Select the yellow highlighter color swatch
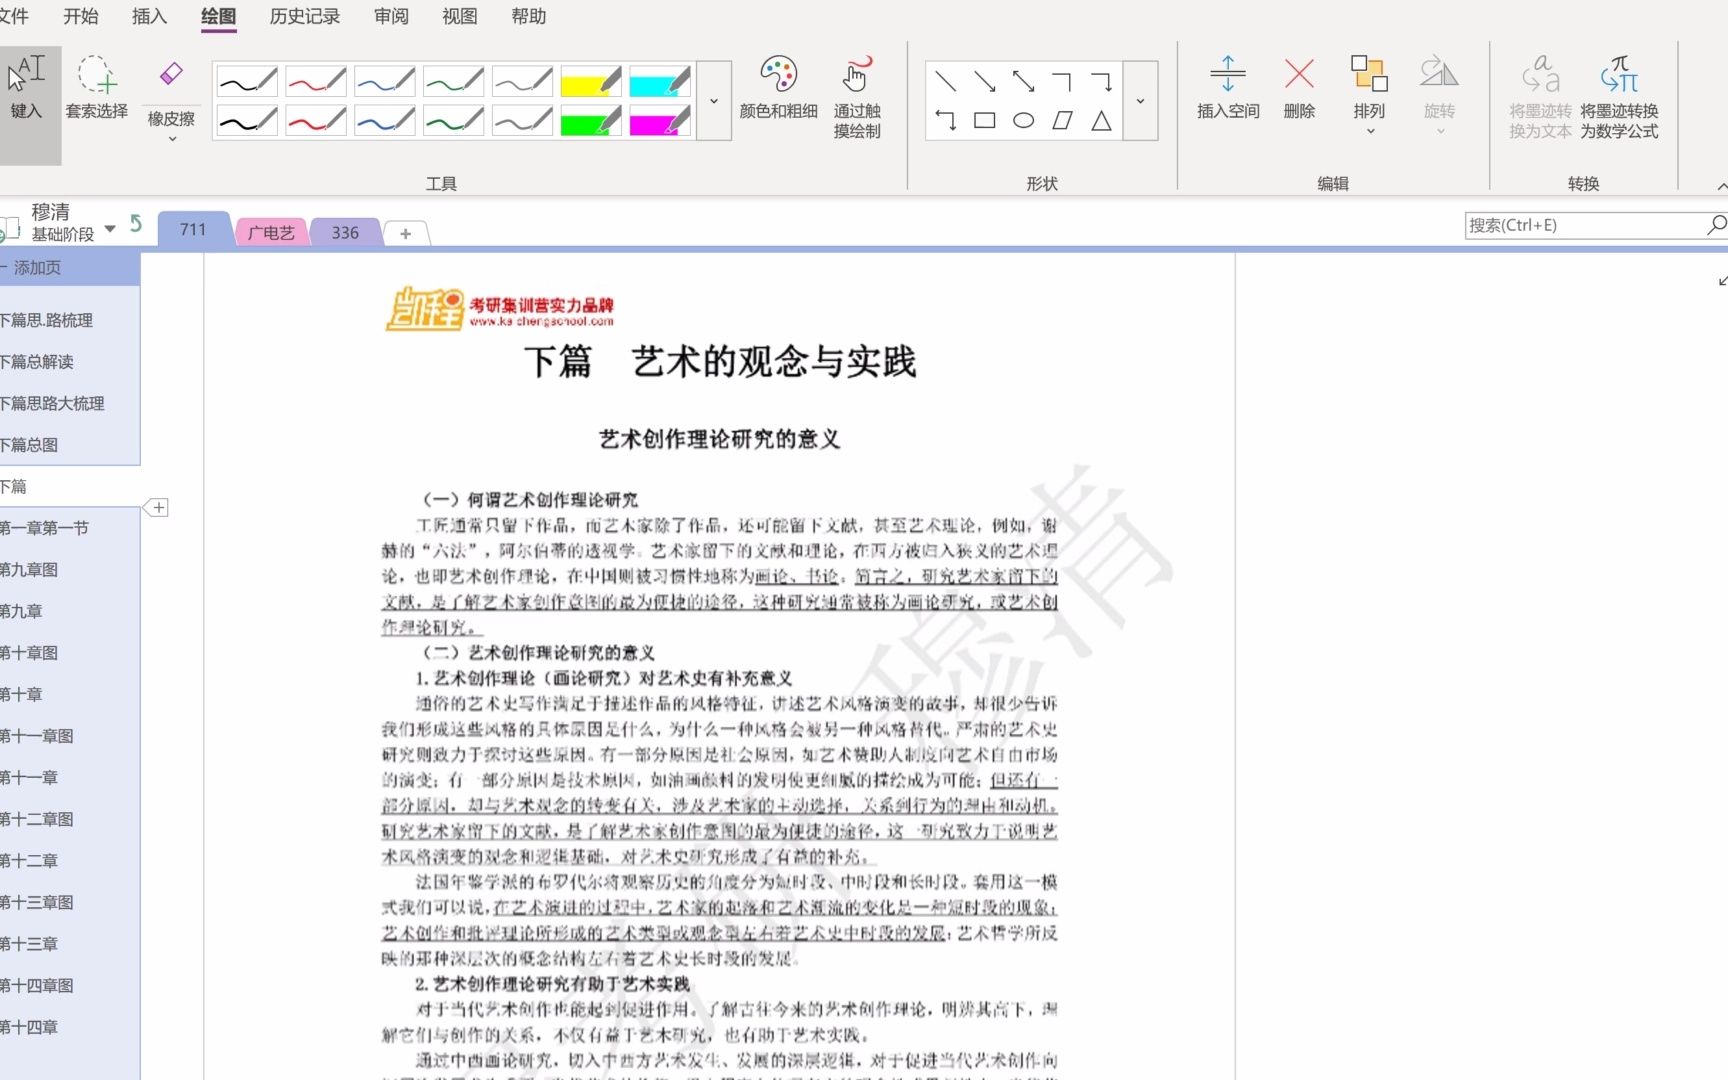1728x1080 pixels. [x=591, y=81]
